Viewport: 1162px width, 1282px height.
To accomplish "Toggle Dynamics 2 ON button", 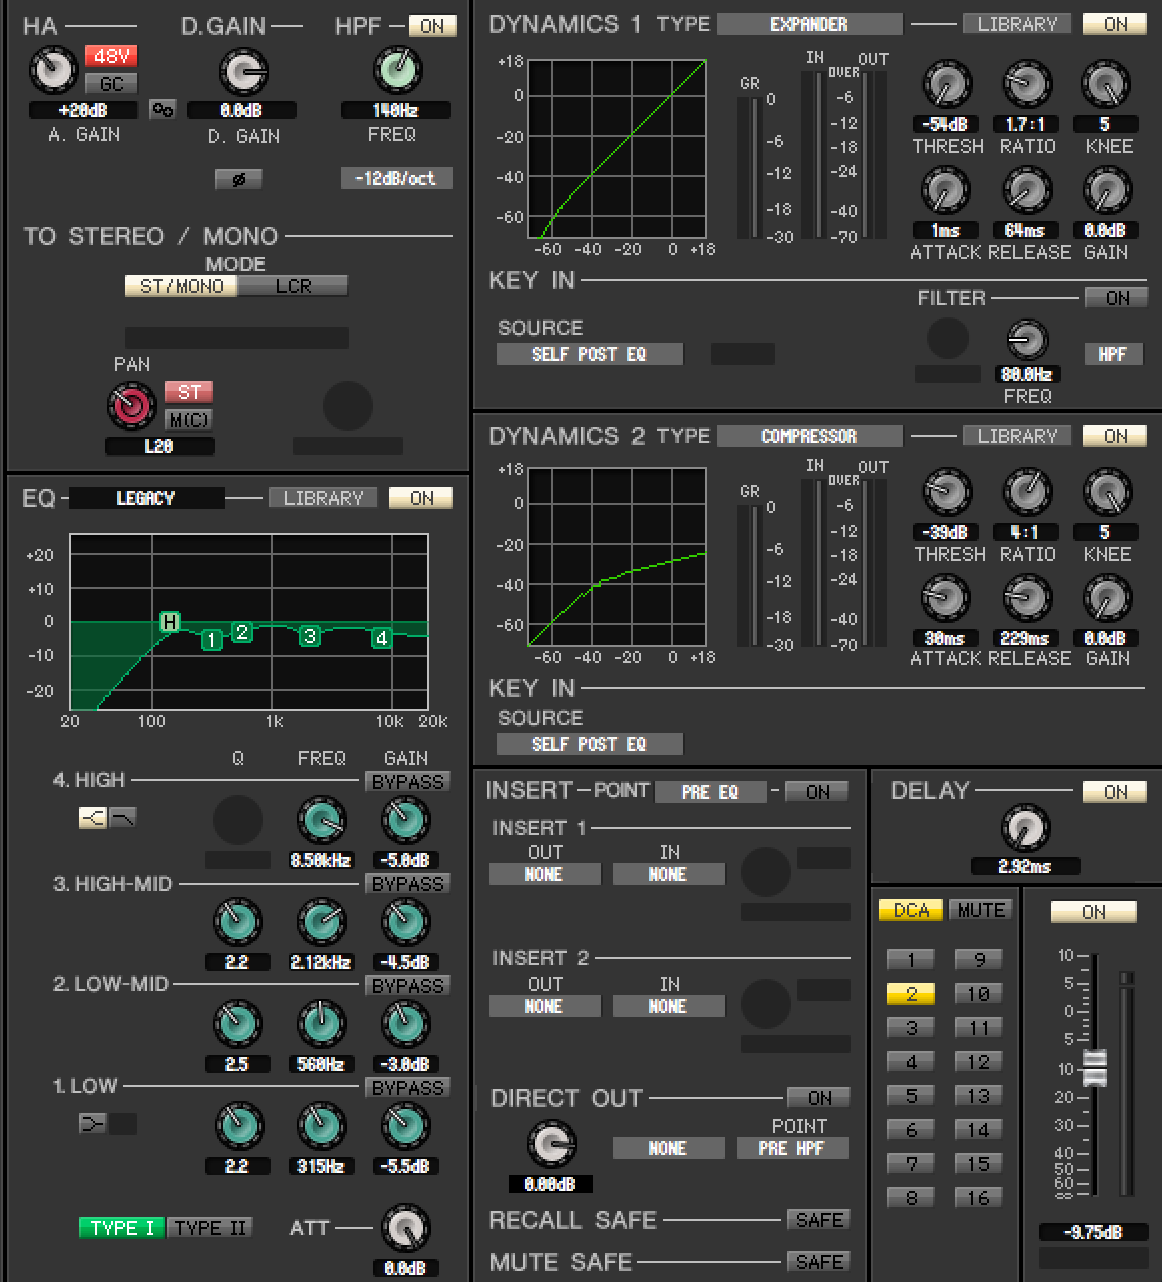I will pos(1115,436).
